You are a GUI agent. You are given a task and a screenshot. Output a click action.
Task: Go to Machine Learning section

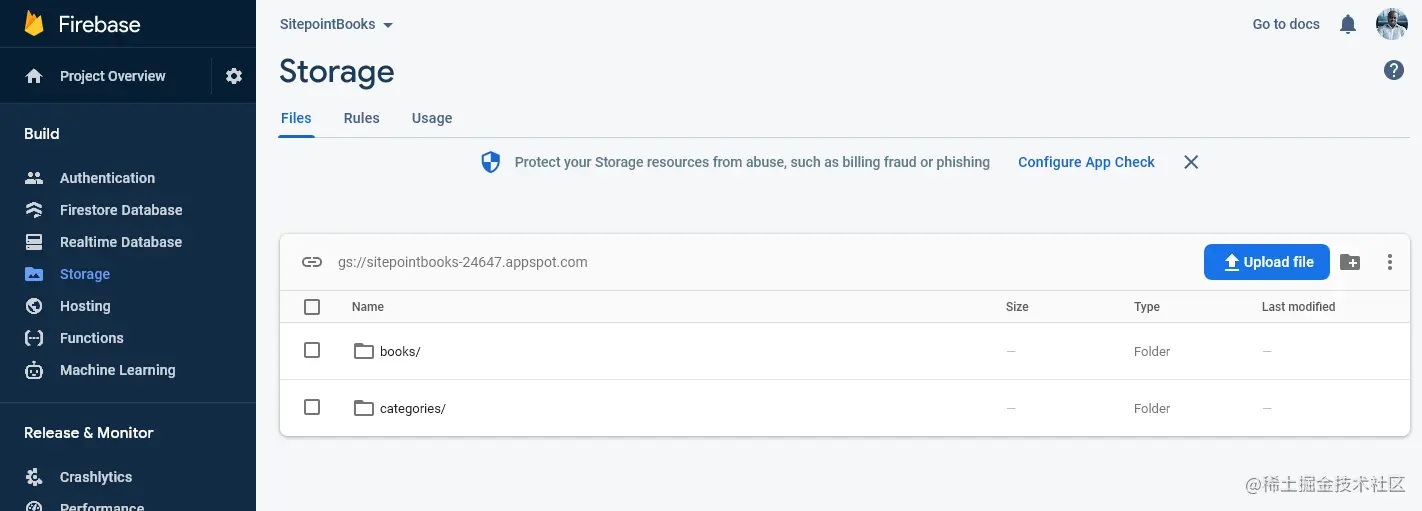pyautogui.click(x=118, y=370)
